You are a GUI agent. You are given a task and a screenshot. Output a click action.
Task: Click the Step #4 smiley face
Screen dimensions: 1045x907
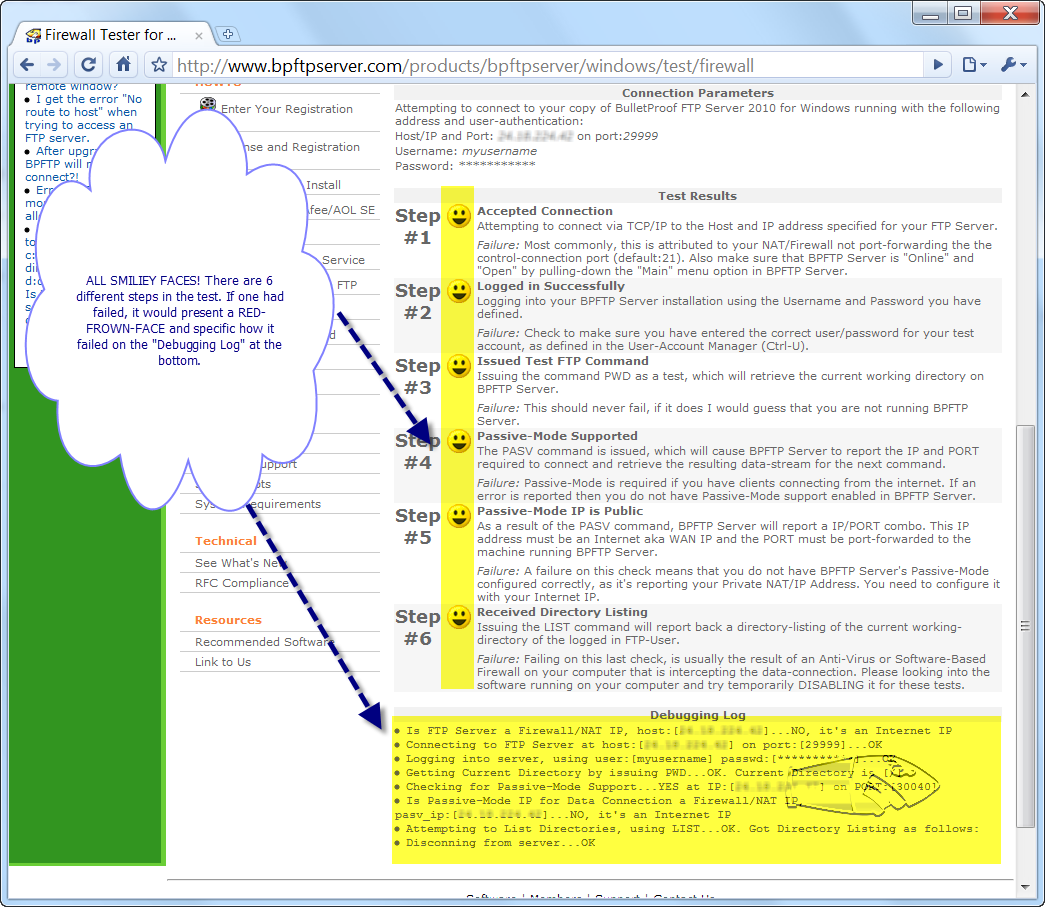[x=459, y=441]
